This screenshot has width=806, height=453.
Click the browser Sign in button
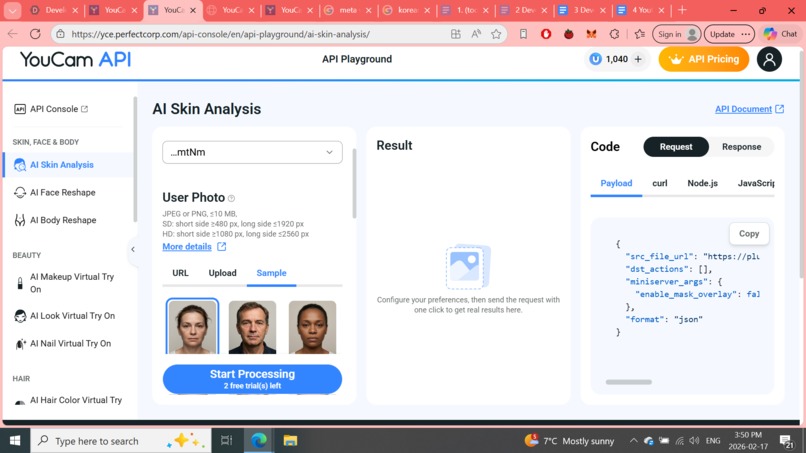(x=676, y=34)
